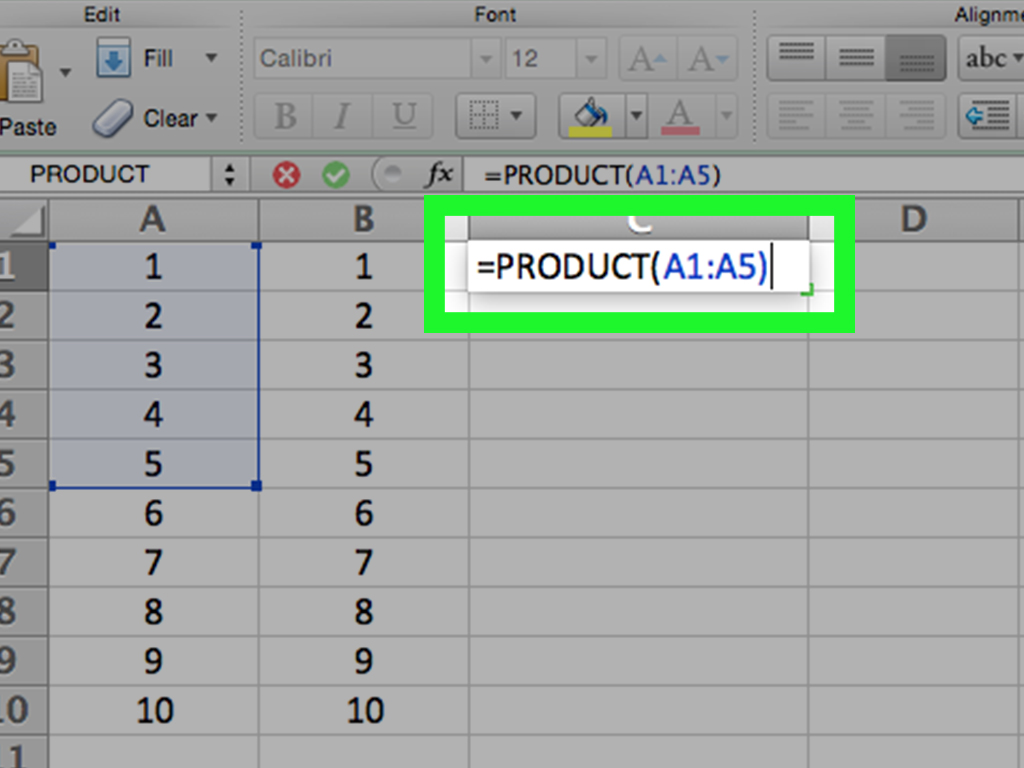
Task: Toggle Bold formatting
Action: click(x=285, y=116)
